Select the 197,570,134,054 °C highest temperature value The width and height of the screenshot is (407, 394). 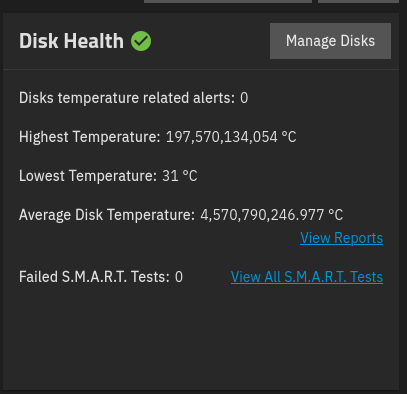(231, 137)
